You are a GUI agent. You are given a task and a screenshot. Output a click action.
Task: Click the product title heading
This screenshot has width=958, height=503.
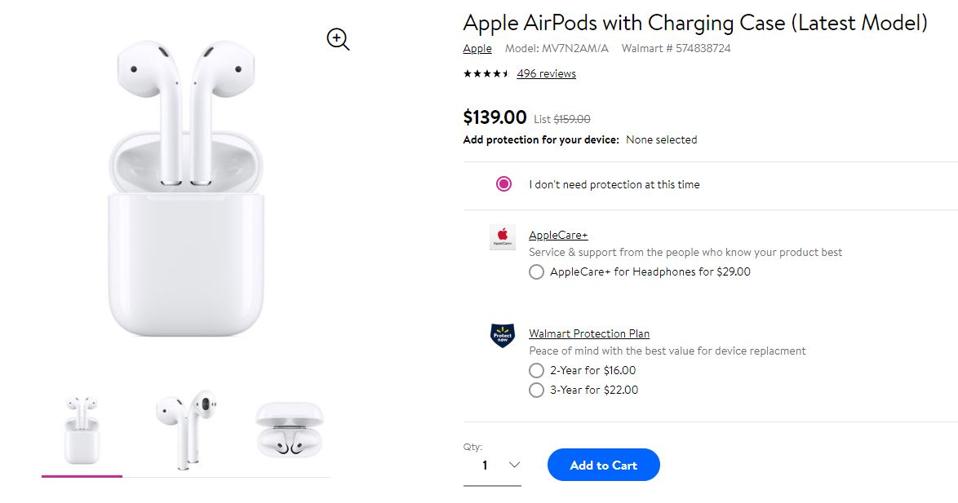(695, 22)
